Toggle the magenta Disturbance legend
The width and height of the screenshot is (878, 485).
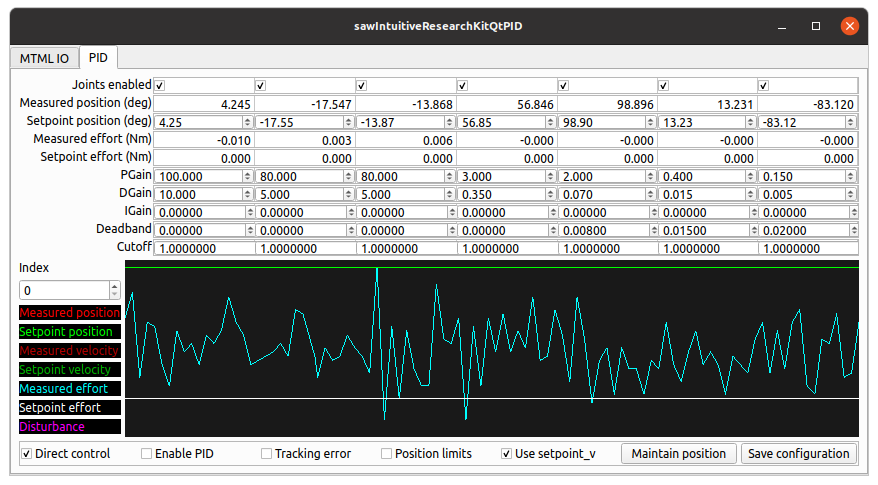pyautogui.click(x=70, y=427)
